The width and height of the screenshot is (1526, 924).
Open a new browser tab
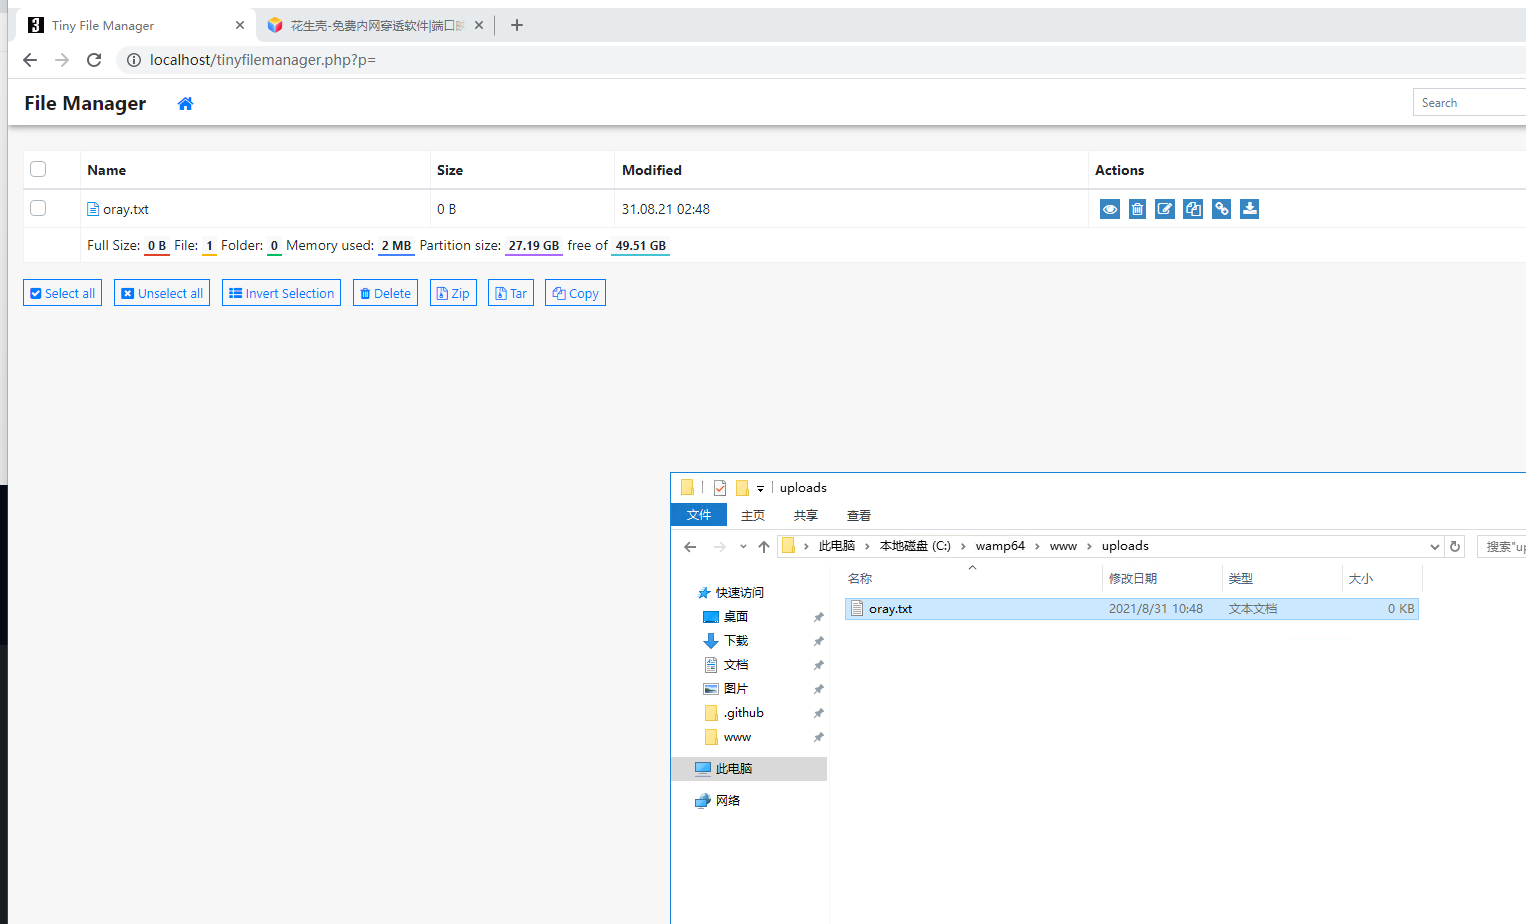coord(517,25)
